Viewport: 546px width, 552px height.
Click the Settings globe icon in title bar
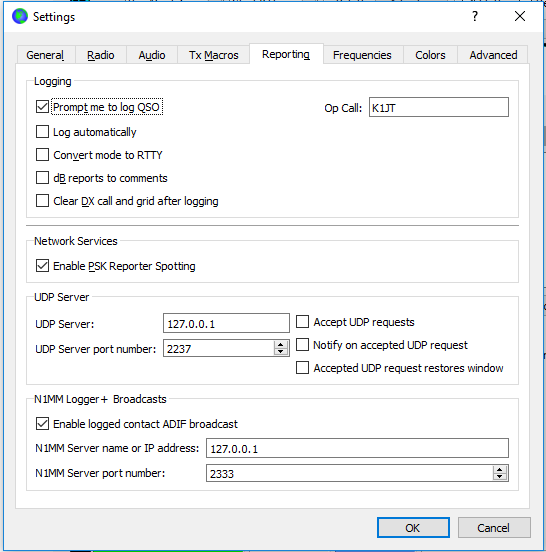pyautogui.click(x=19, y=17)
